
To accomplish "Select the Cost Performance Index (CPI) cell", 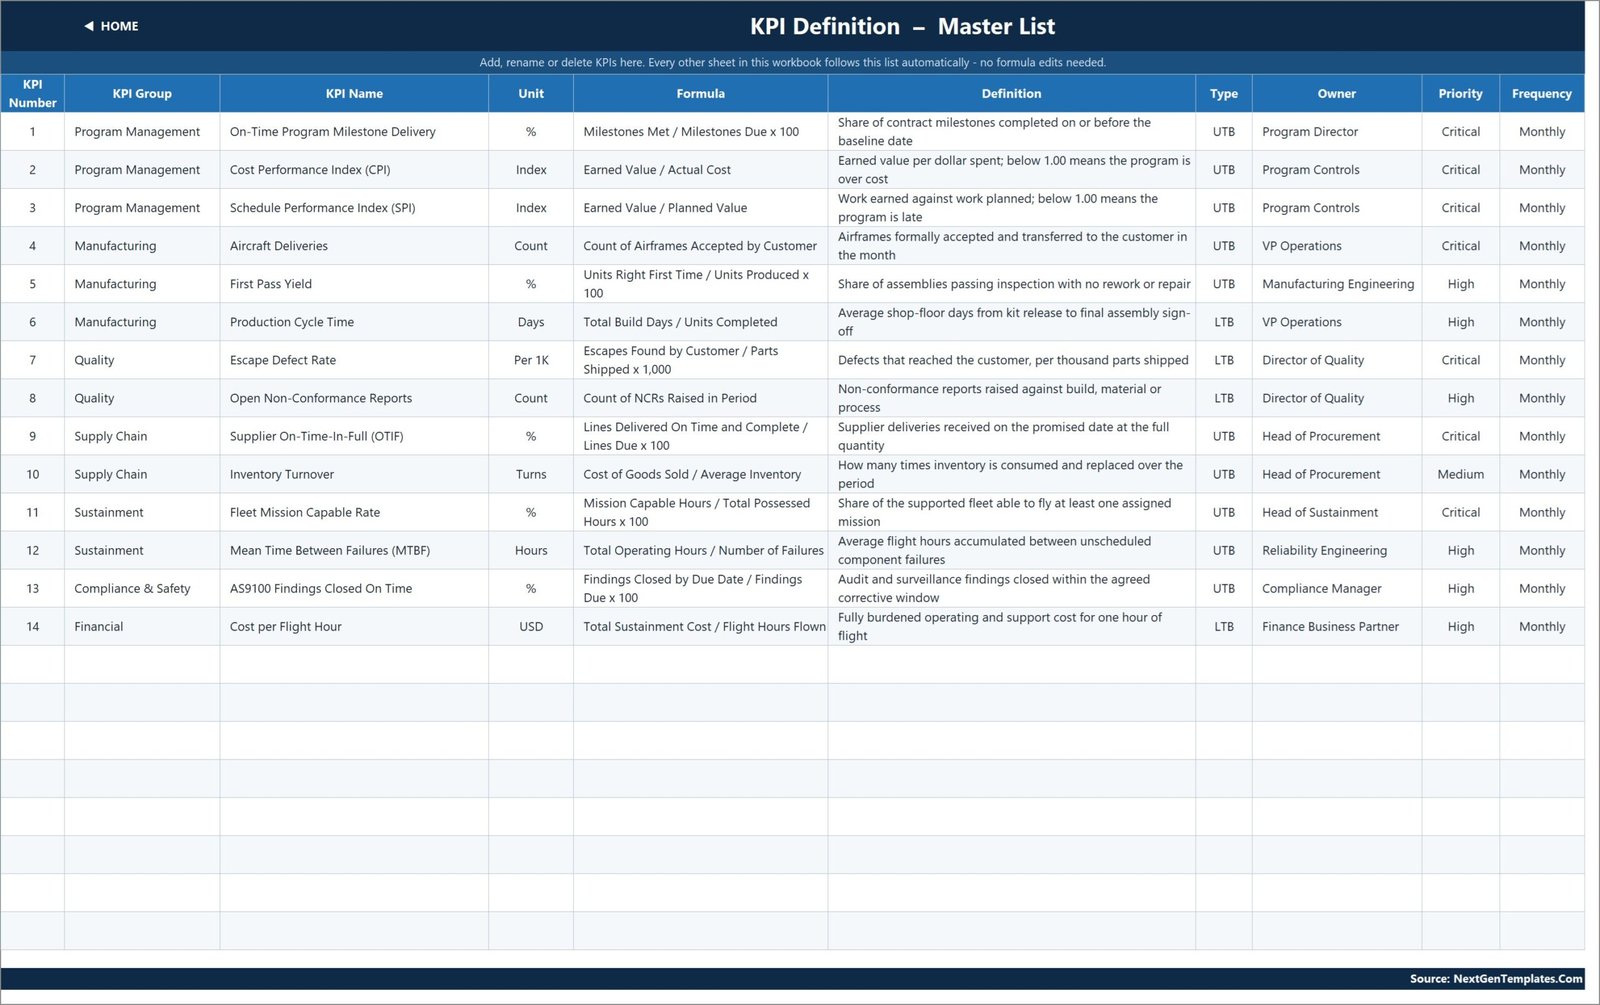I will [x=354, y=170].
